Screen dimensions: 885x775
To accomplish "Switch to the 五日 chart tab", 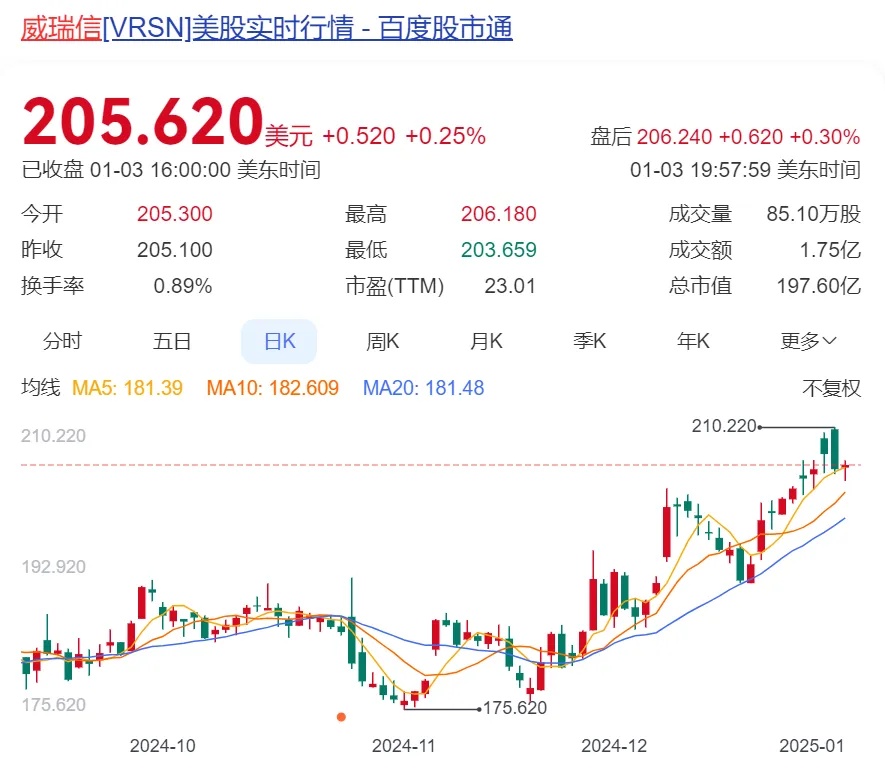I will click(x=172, y=341).
